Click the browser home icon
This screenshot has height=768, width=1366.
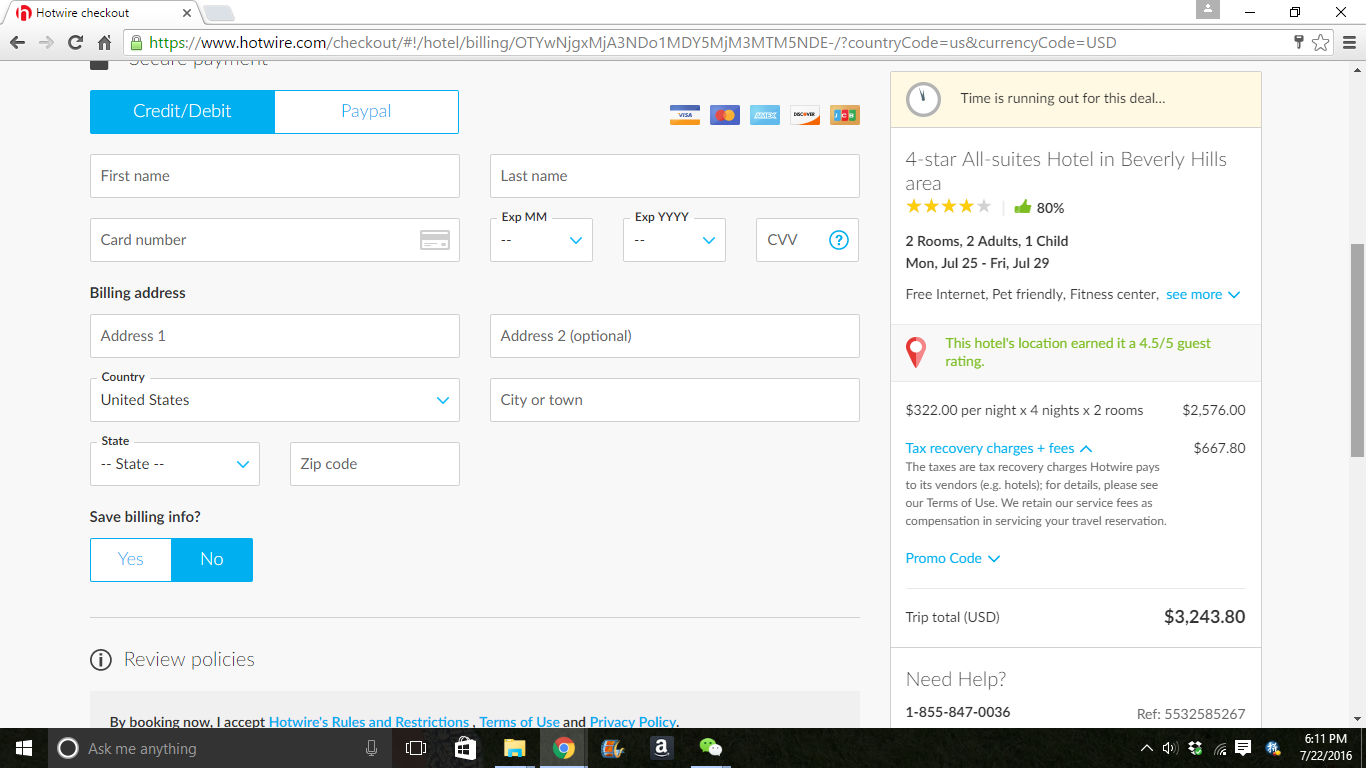point(104,43)
